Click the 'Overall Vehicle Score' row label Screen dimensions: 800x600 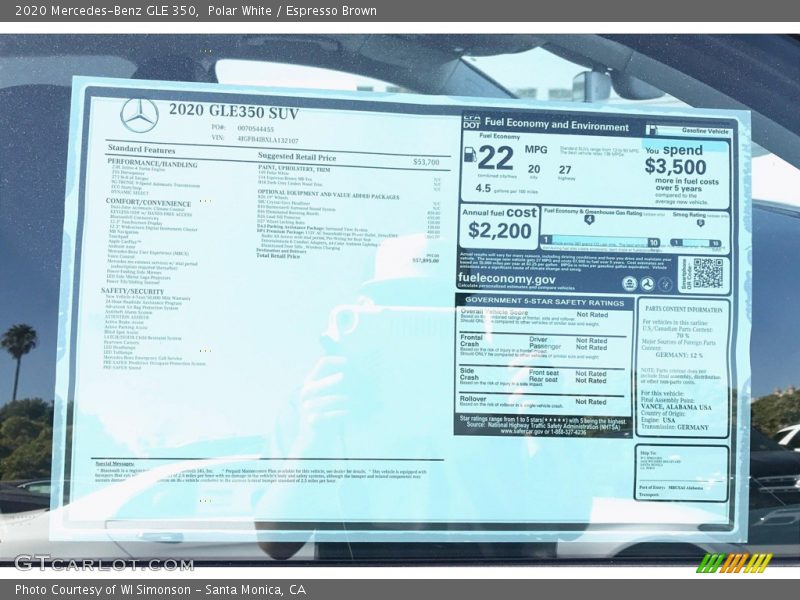pos(494,312)
